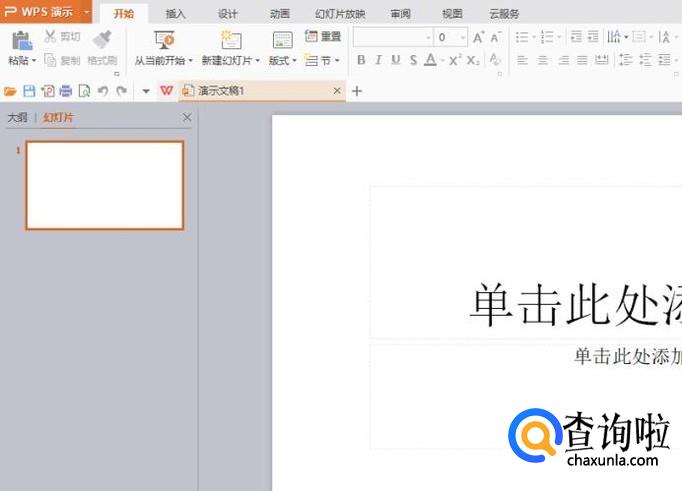Open the text direction dropdown arrow
The height and width of the screenshot is (491, 682).
tap(626, 37)
